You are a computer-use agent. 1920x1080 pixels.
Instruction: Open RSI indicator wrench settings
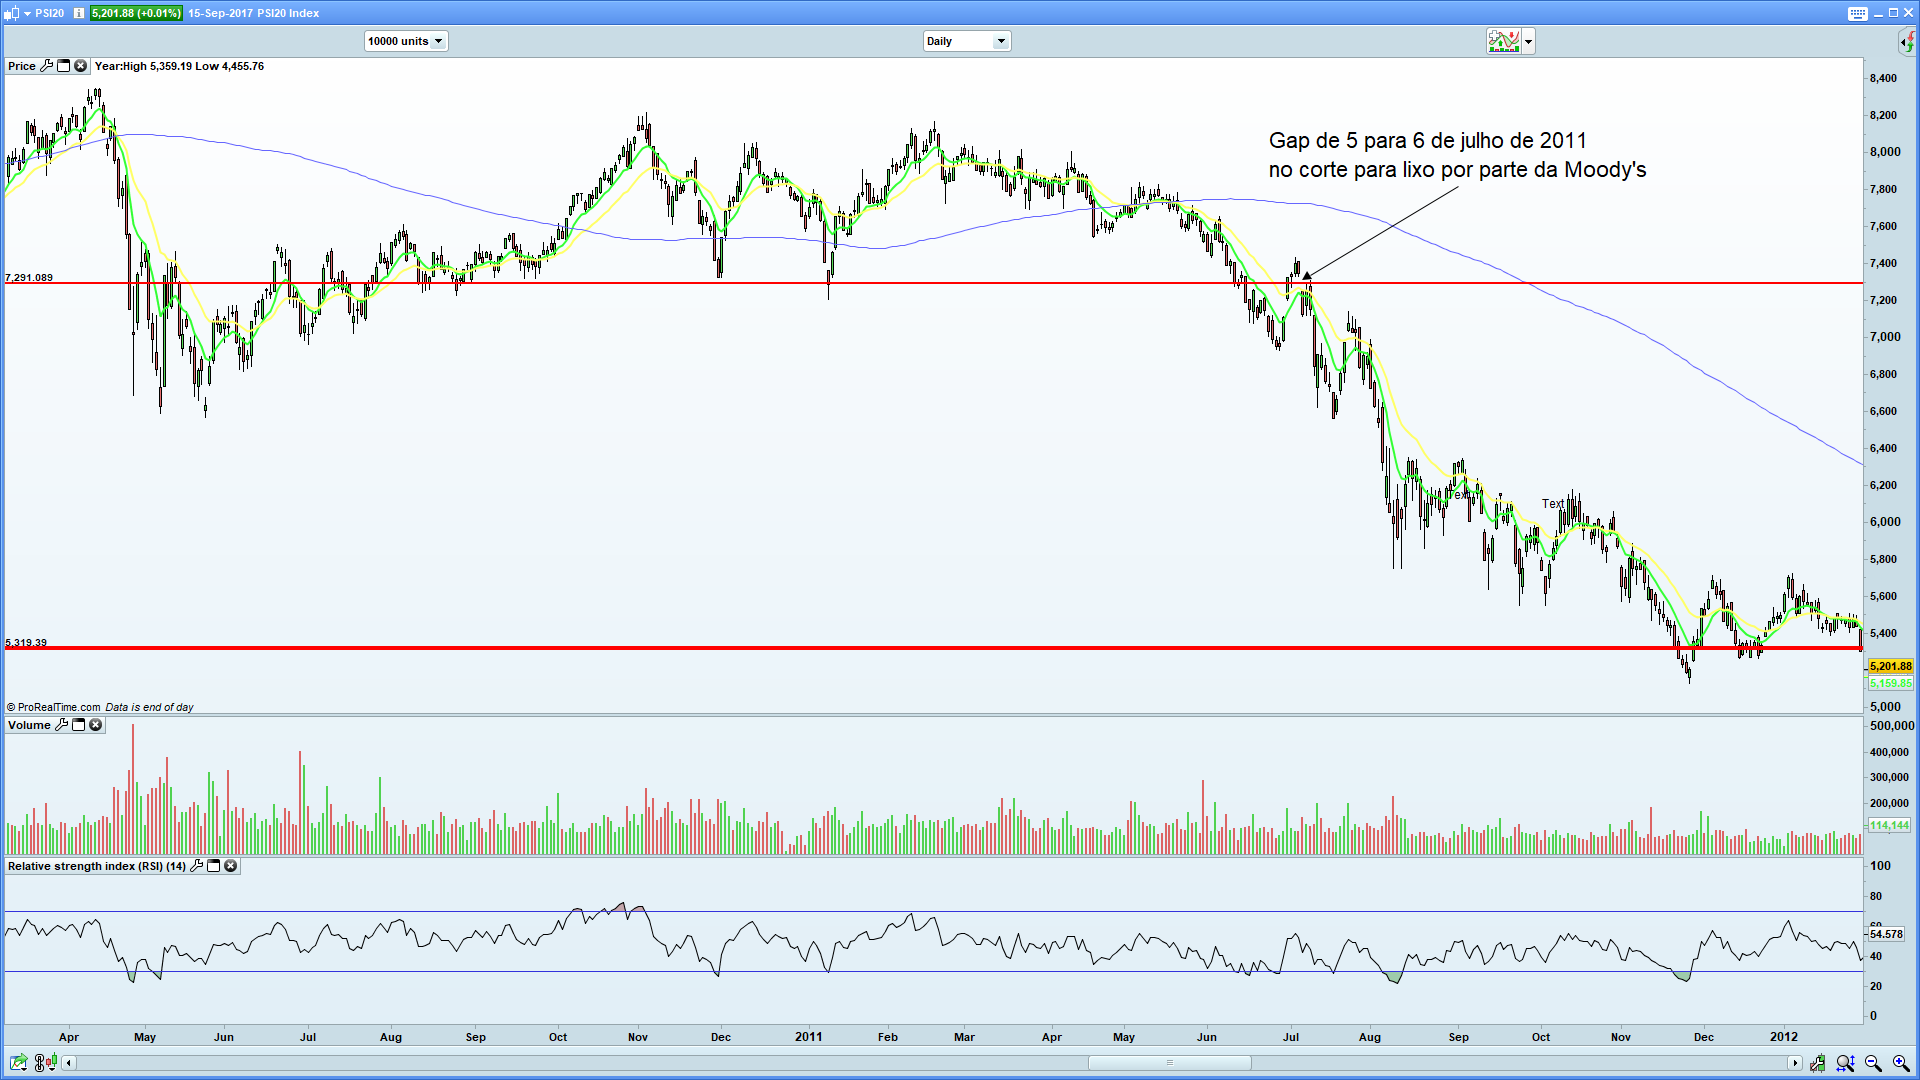click(x=196, y=866)
